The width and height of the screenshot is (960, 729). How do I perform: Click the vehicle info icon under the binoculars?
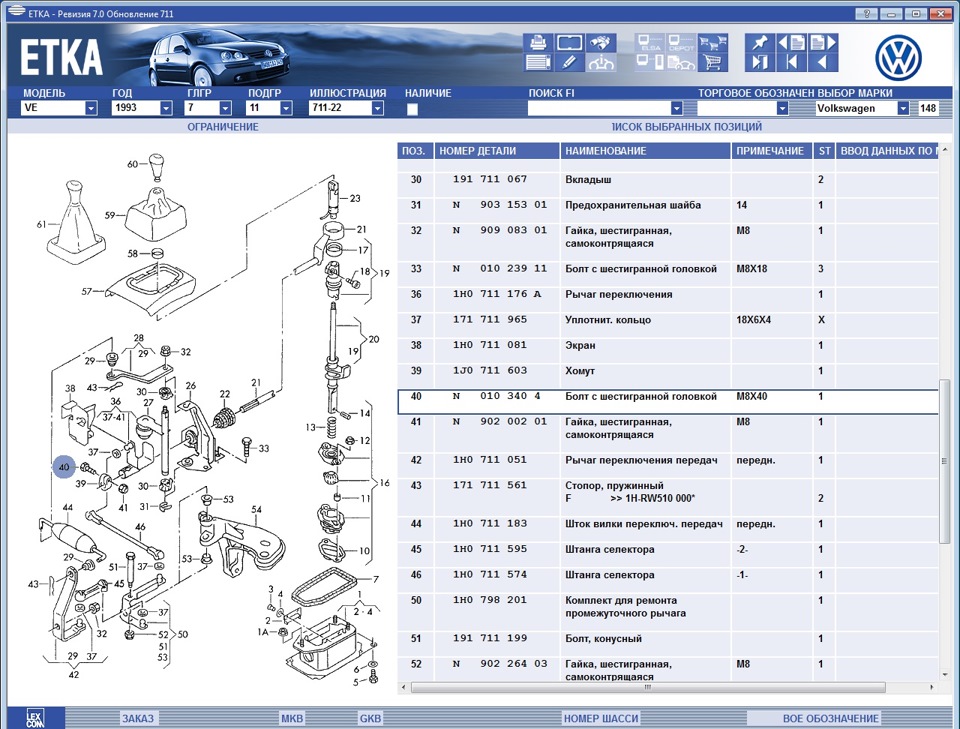601,62
